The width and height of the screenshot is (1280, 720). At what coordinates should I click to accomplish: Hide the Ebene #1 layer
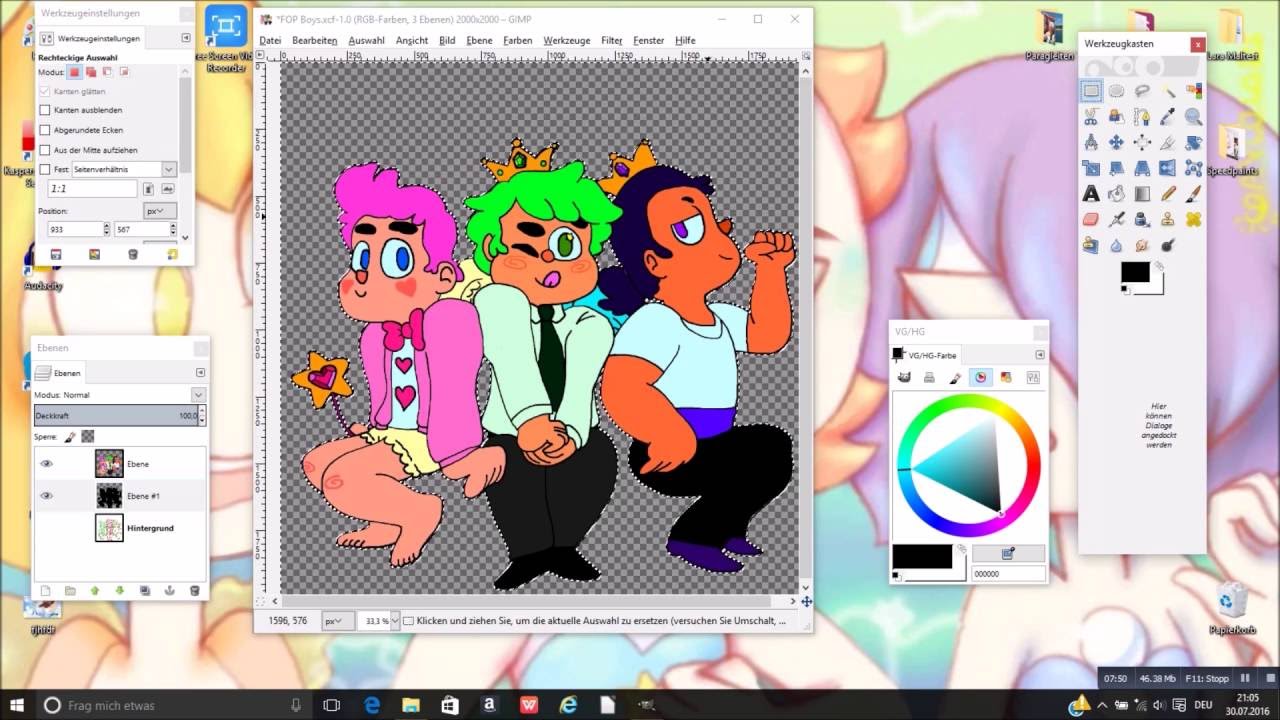point(46,496)
